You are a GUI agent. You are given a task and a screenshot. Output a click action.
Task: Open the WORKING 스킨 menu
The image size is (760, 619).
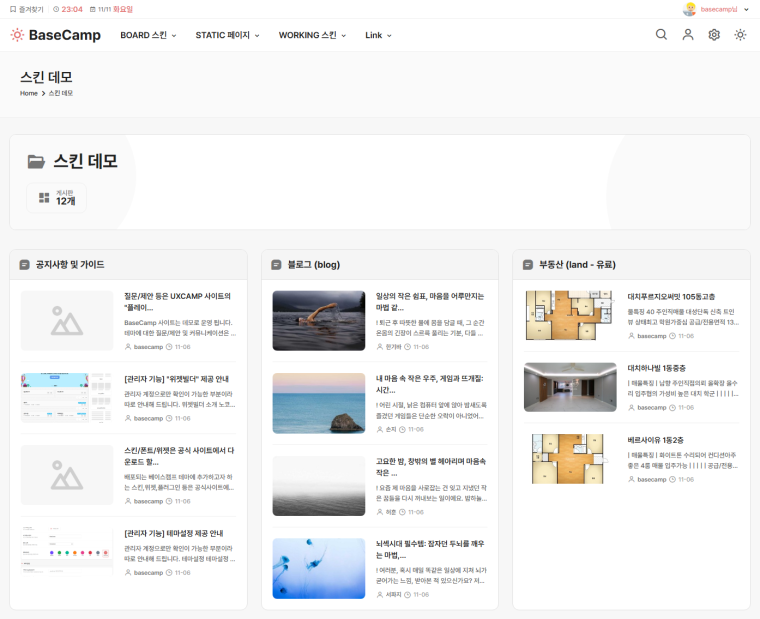[312, 35]
